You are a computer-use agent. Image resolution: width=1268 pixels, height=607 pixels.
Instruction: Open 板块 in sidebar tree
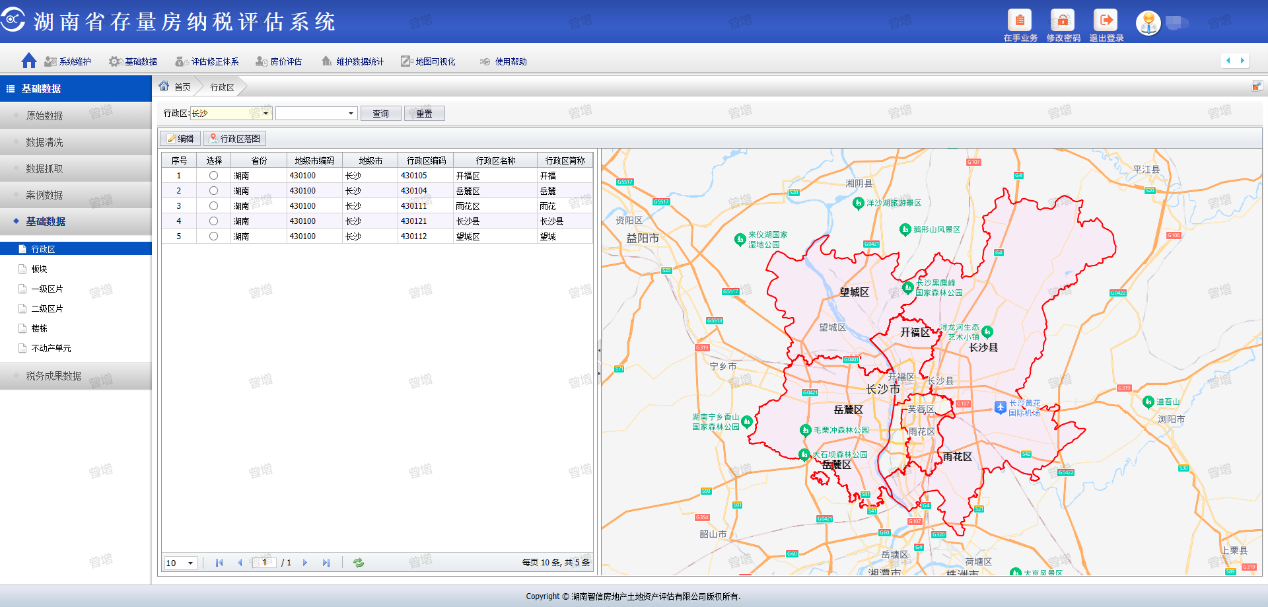[39, 269]
